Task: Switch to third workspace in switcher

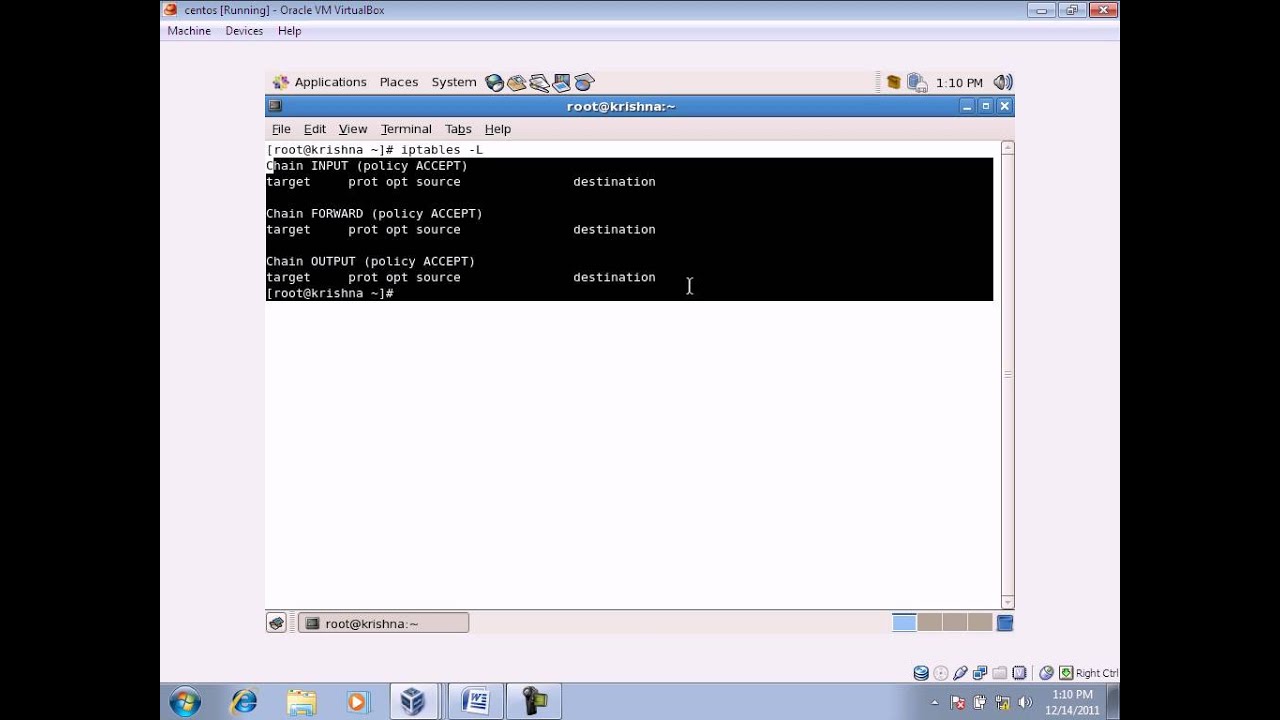Action: click(955, 623)
